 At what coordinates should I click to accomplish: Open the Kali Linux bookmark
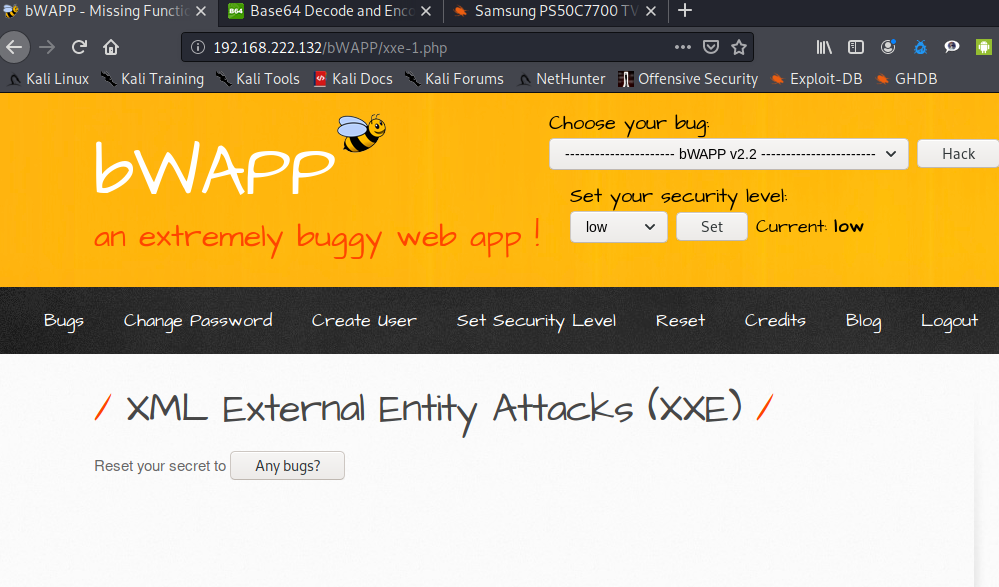click(x=48, y=79)
